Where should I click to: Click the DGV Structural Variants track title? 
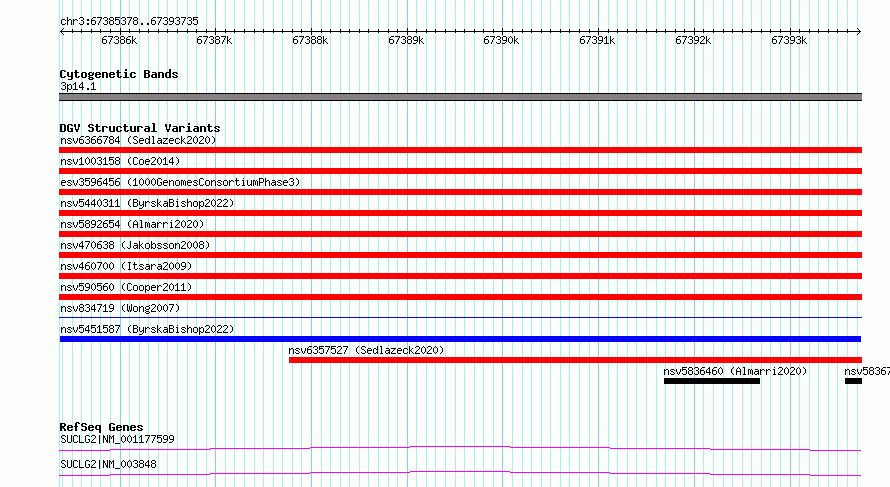[140, 128]
